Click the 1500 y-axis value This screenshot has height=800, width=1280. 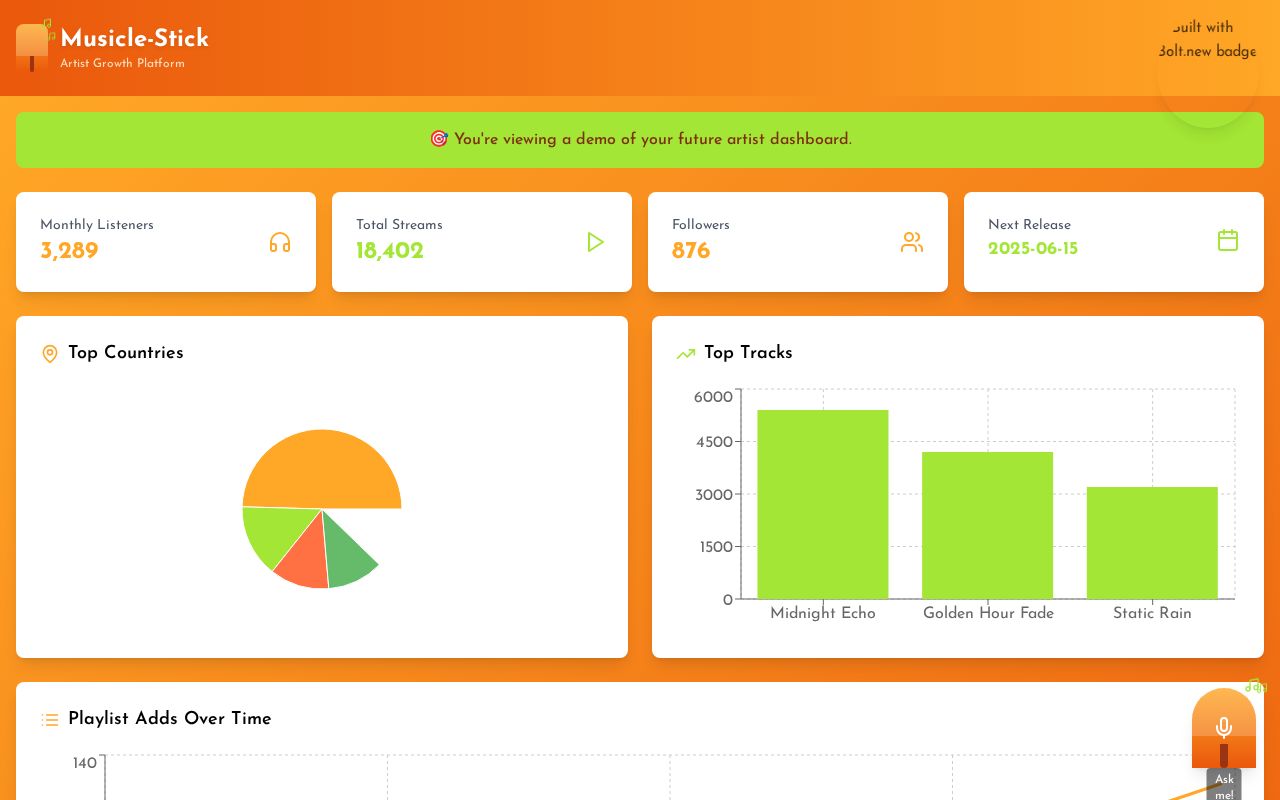tap(715, 547)
